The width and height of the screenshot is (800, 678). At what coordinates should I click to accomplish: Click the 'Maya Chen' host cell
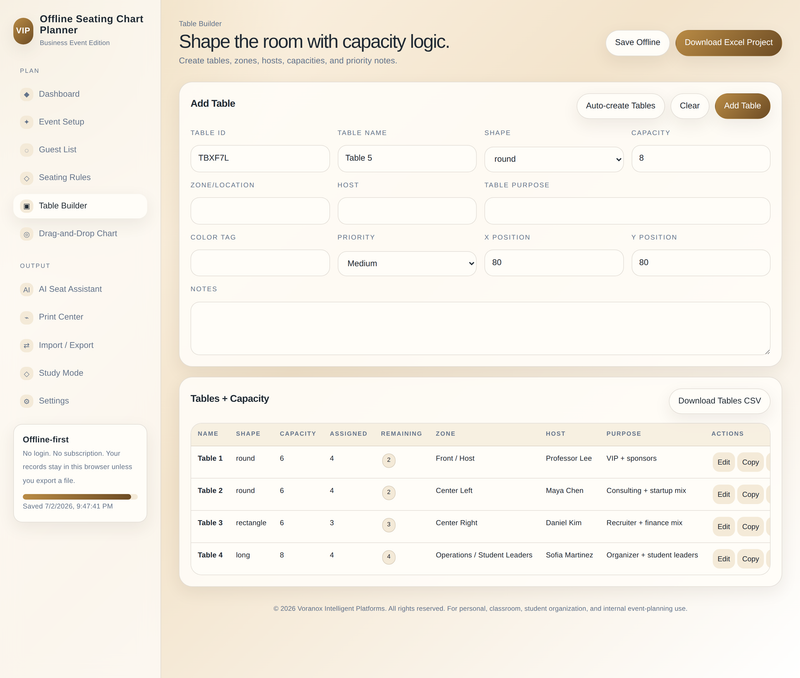[x=564, y=491]
